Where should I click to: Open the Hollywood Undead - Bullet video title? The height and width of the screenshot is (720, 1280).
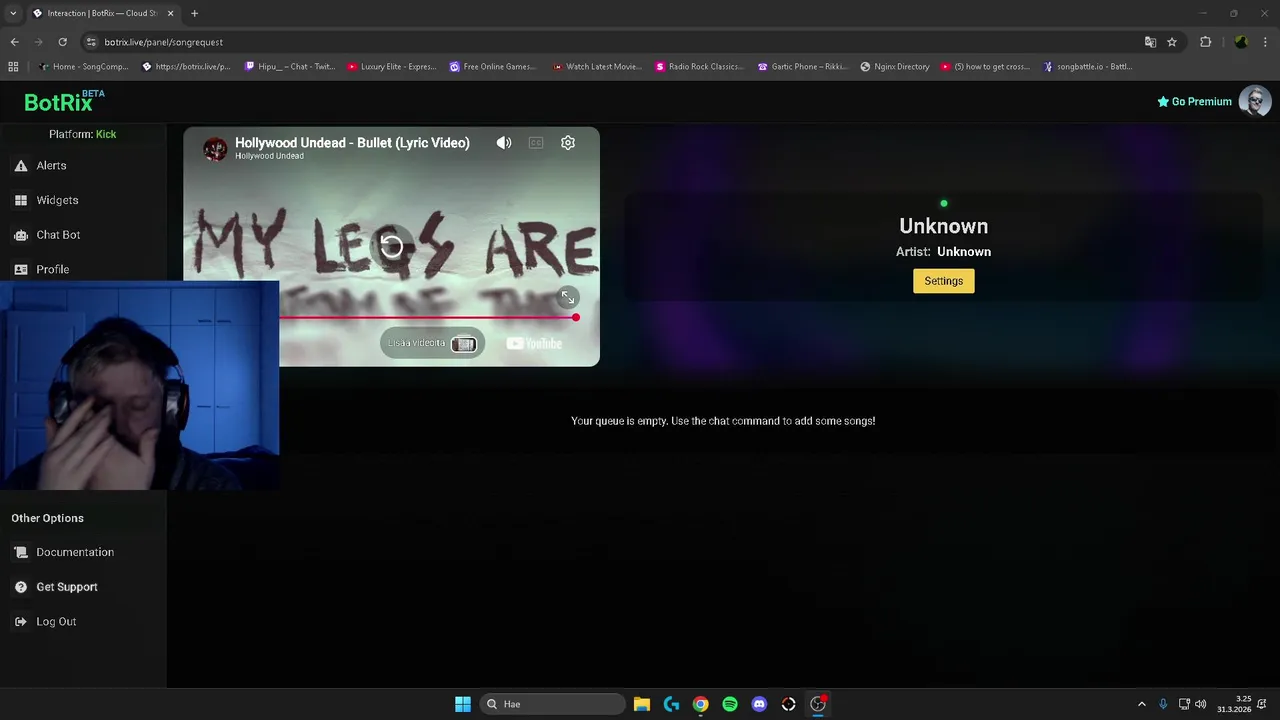coord(352,143)
